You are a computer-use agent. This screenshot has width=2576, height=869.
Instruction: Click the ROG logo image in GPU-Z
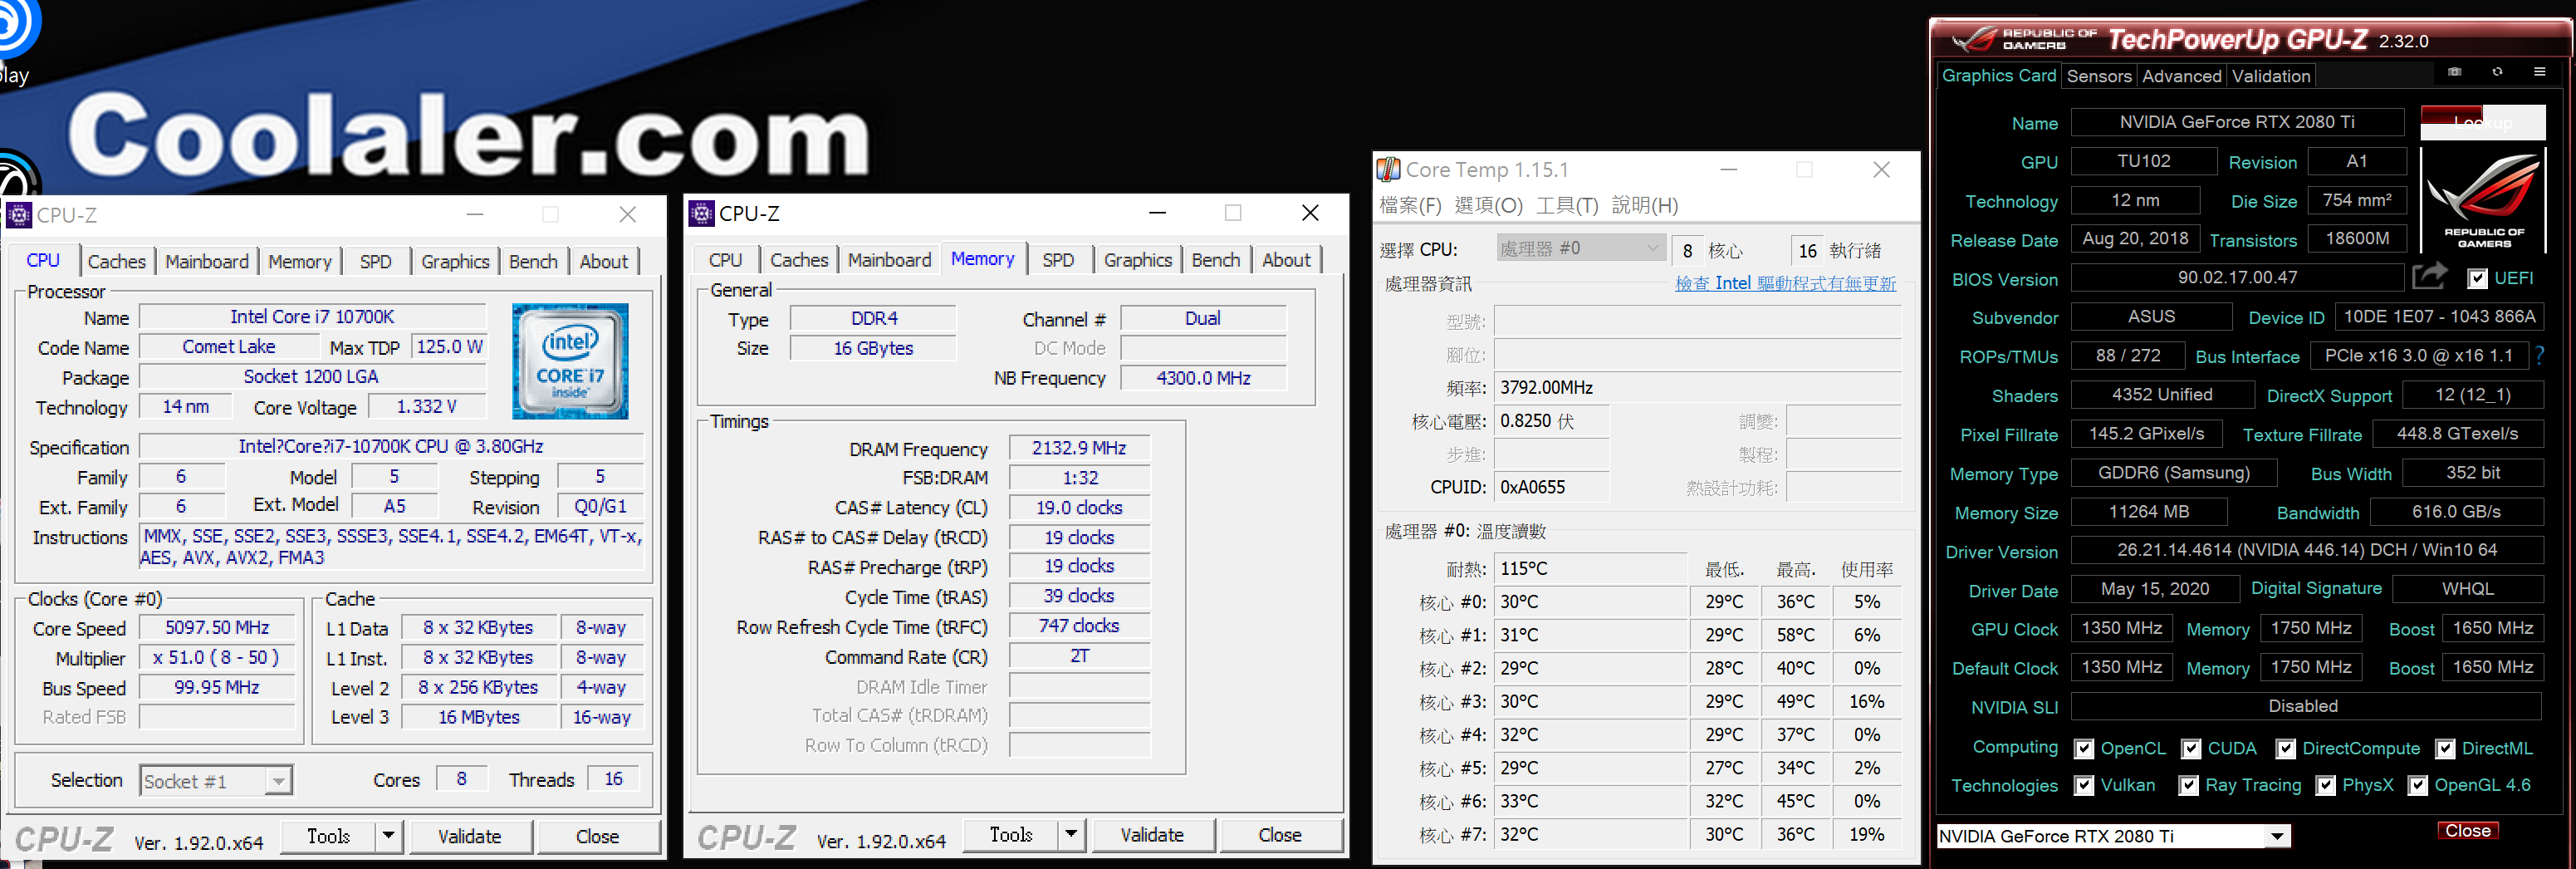pos(2483,200)
